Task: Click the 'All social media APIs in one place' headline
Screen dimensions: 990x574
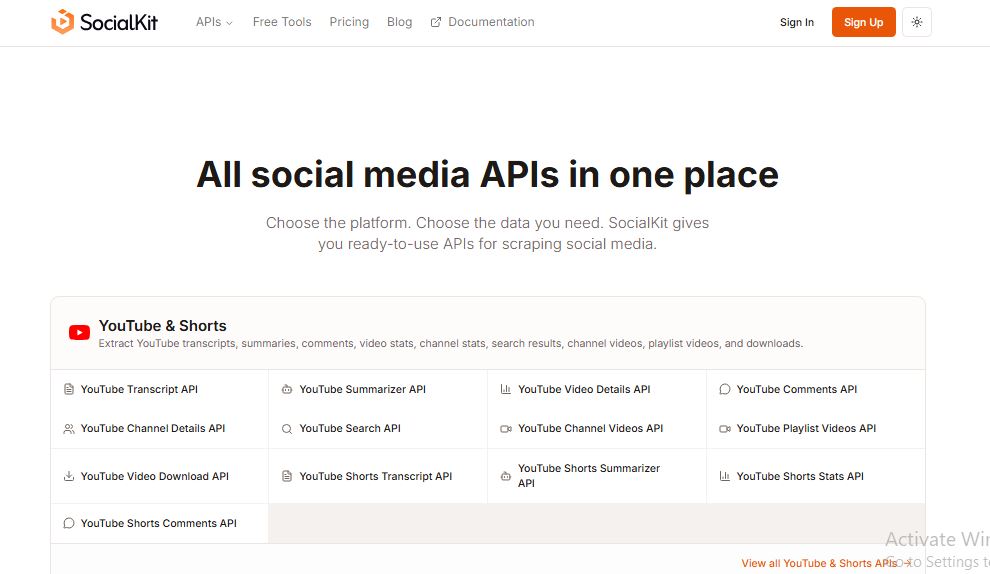Action: point(487,174)
